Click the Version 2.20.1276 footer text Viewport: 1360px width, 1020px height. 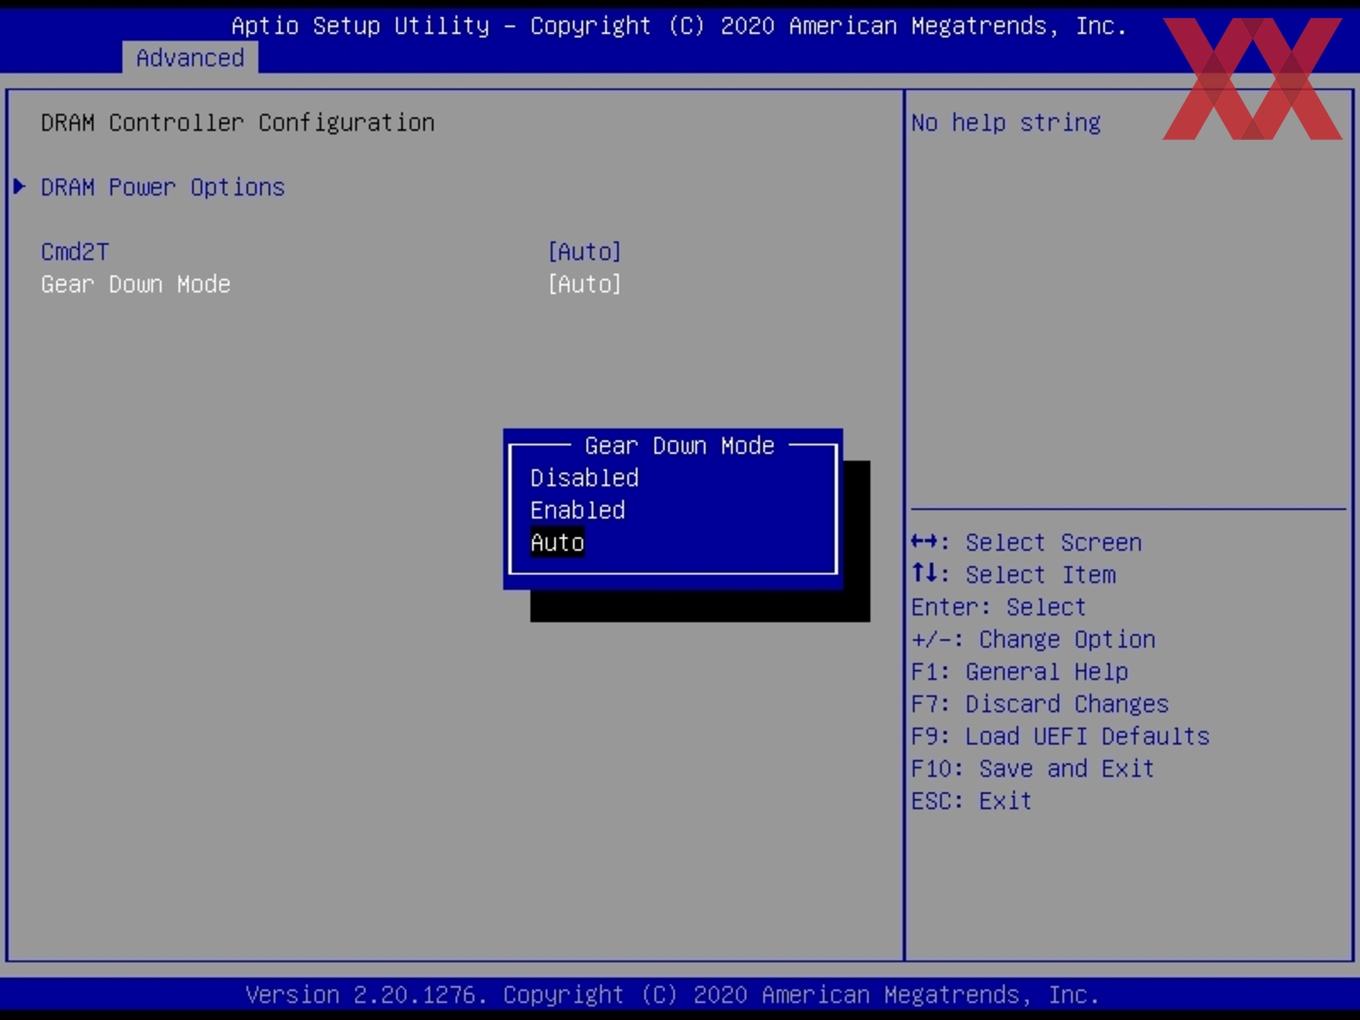[672, 995]
